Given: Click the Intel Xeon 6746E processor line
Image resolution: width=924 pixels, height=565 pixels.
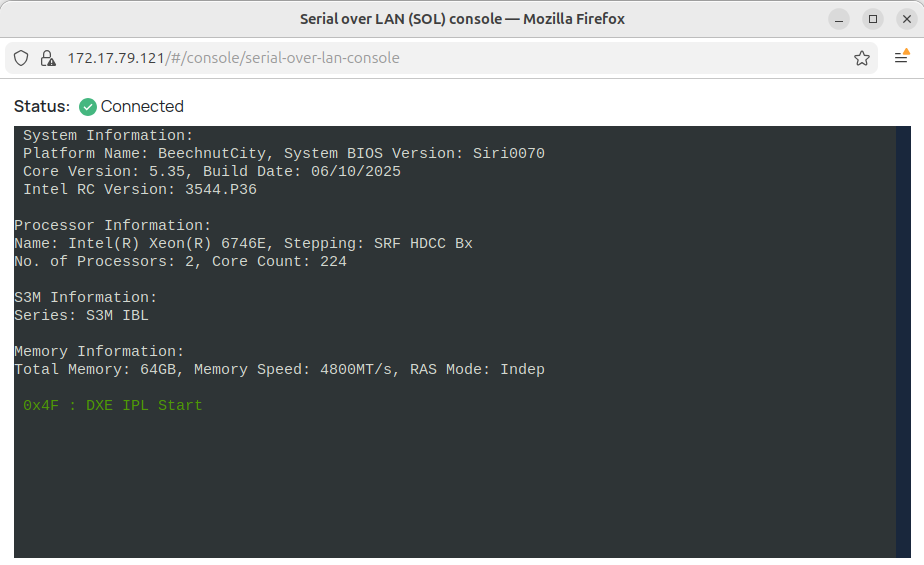Looking at the screenshot, I should coord(243,243).
